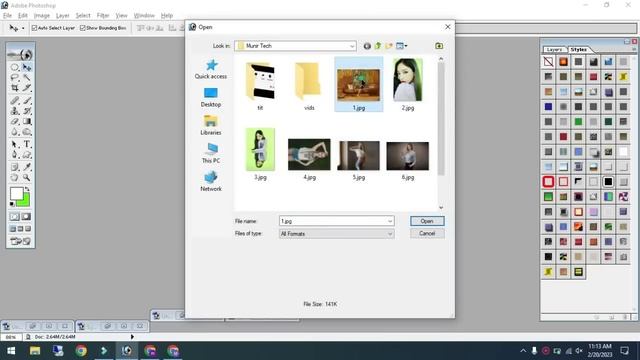Switch to the Layers tab
This screenshot has width=640, height=360.
coord(554,49)
